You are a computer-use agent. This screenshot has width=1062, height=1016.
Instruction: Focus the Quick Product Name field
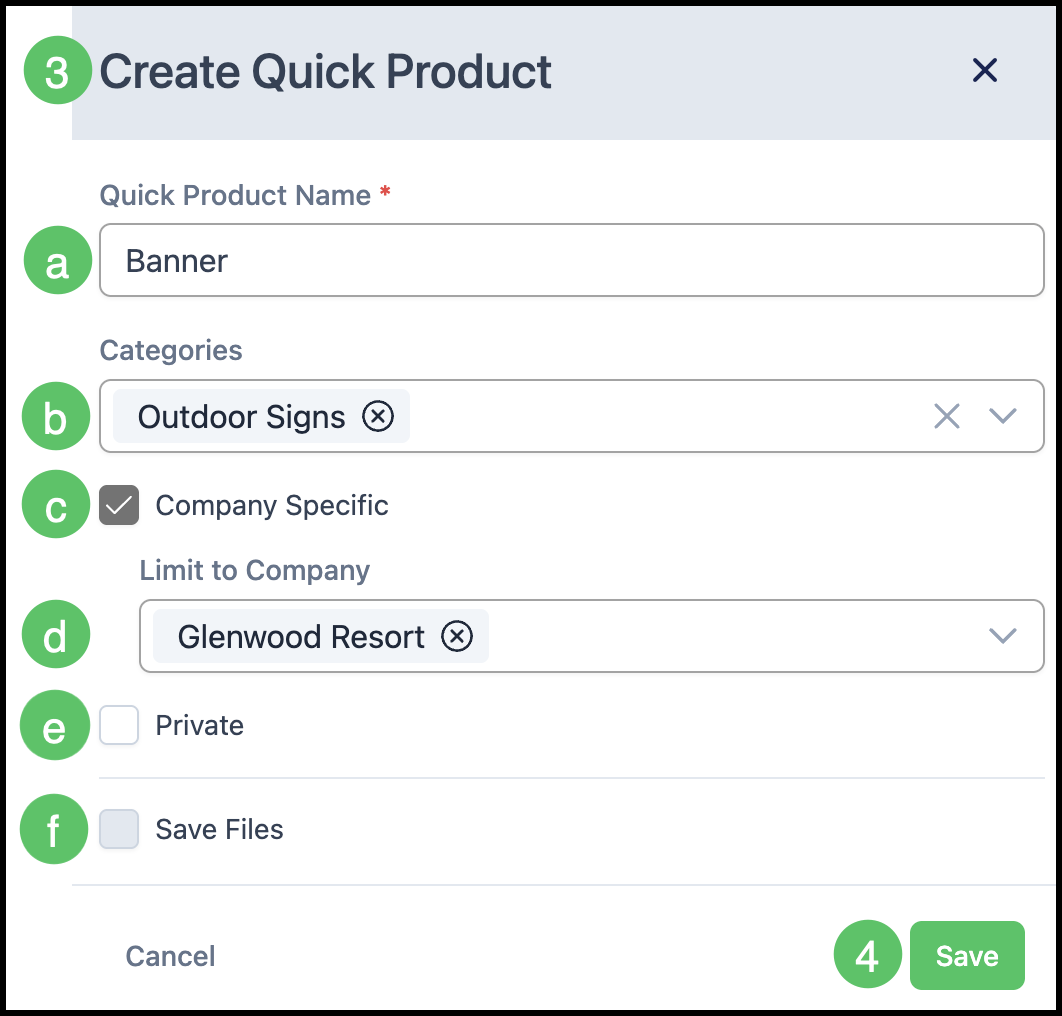pyautogui.click(x=572, y=260)
